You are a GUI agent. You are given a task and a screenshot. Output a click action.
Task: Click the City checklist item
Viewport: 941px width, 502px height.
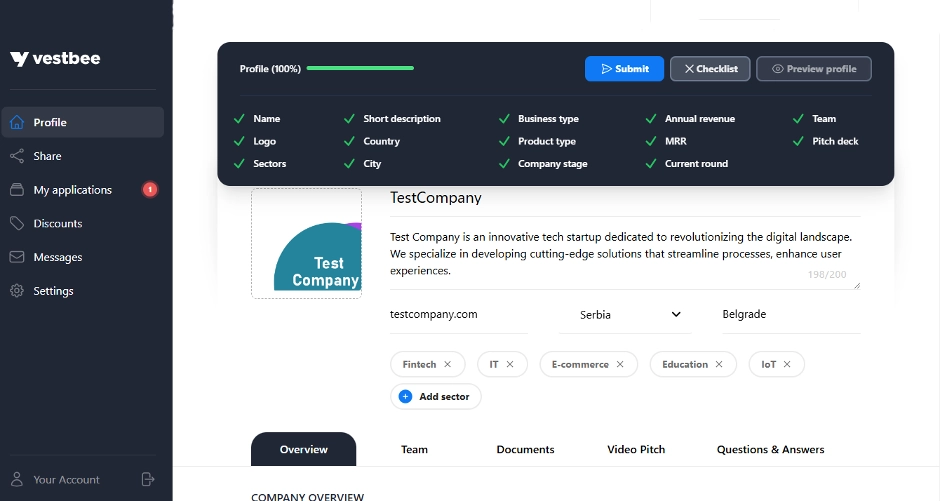click(x=372, y=163)
